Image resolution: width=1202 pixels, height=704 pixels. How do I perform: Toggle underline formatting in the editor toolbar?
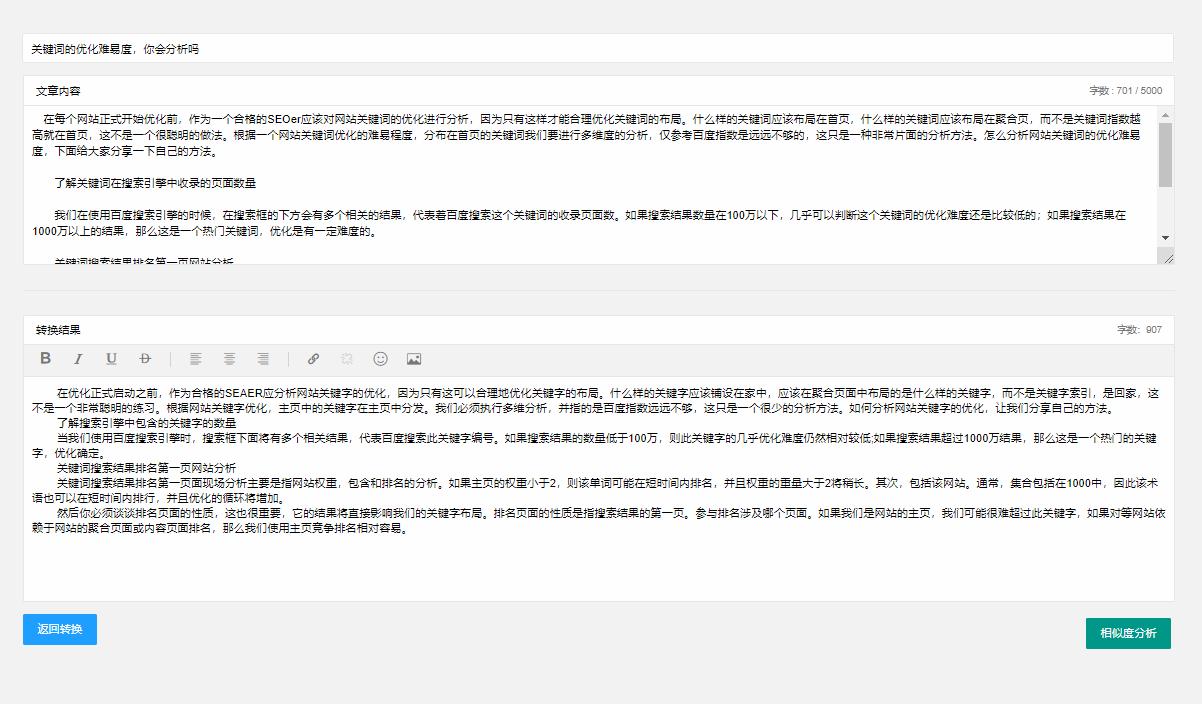pos(111,359)
